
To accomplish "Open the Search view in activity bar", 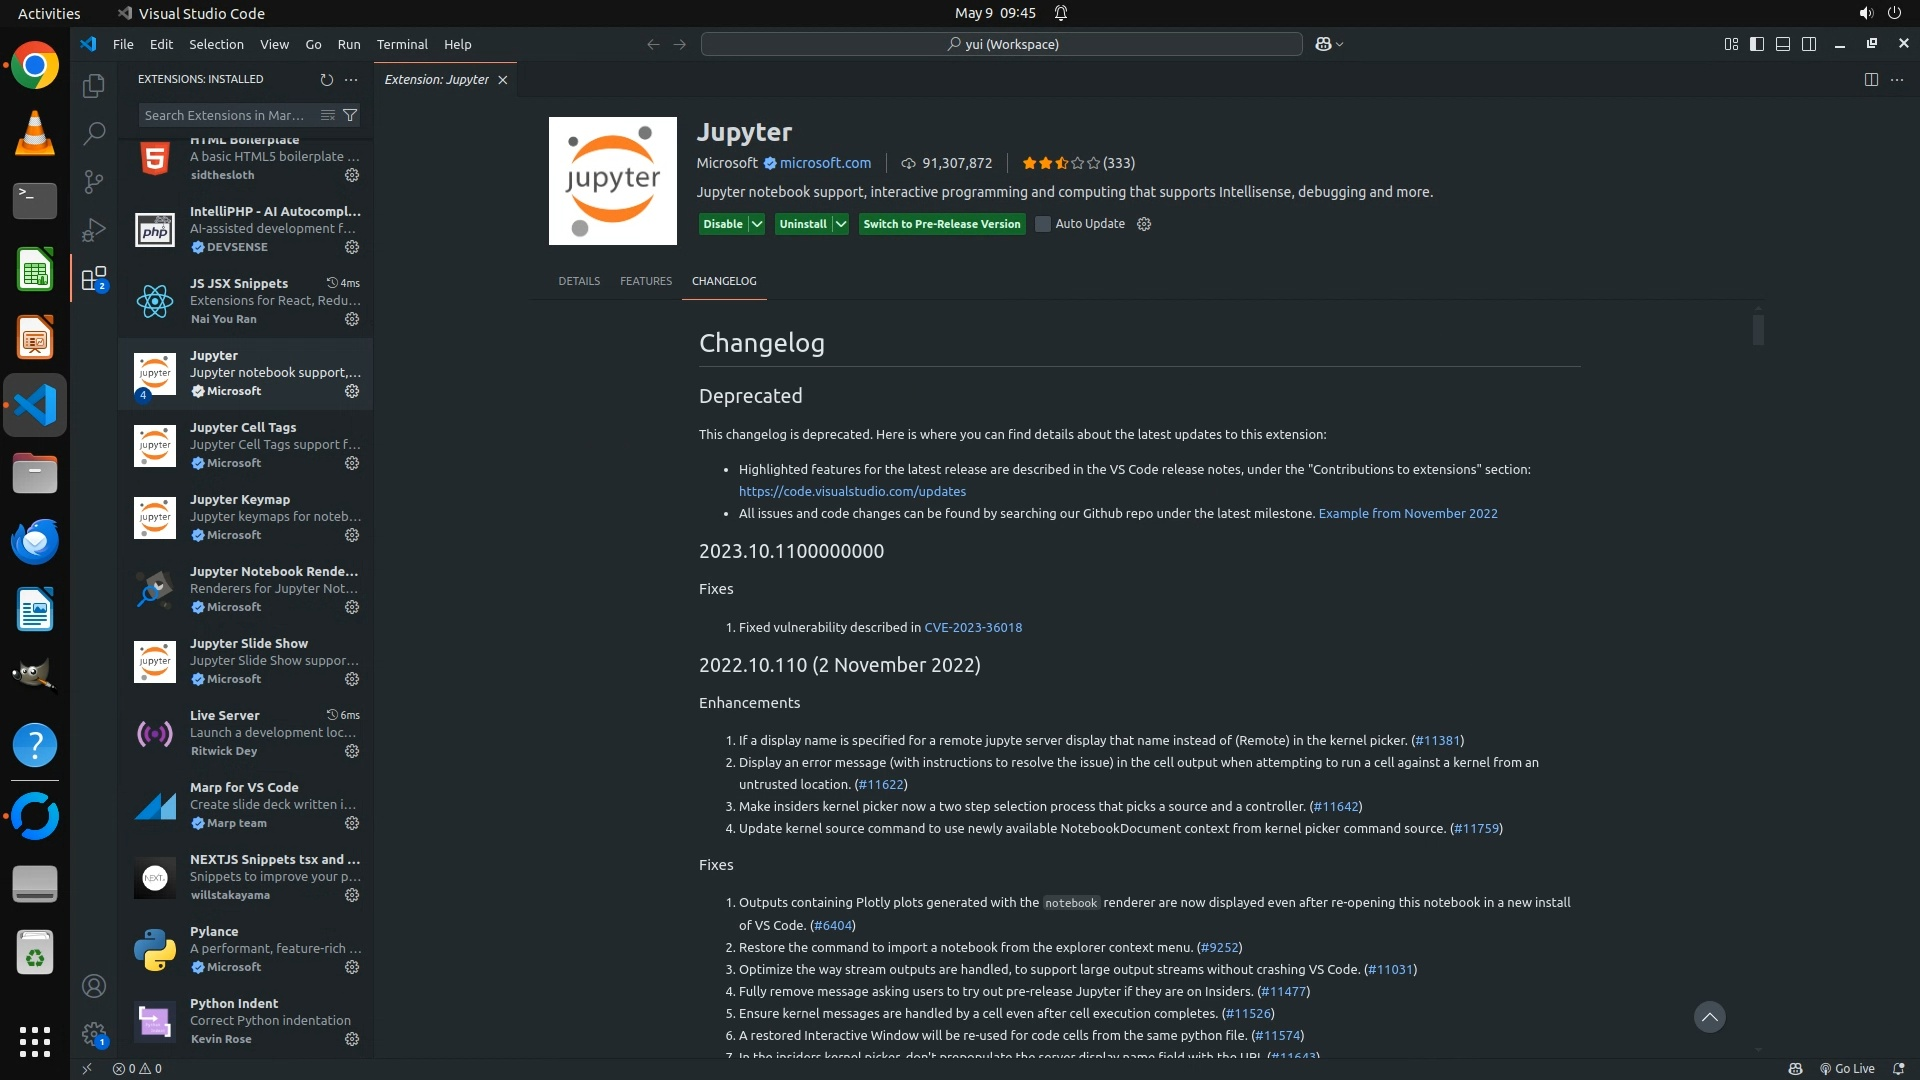I will click(94, 133).
